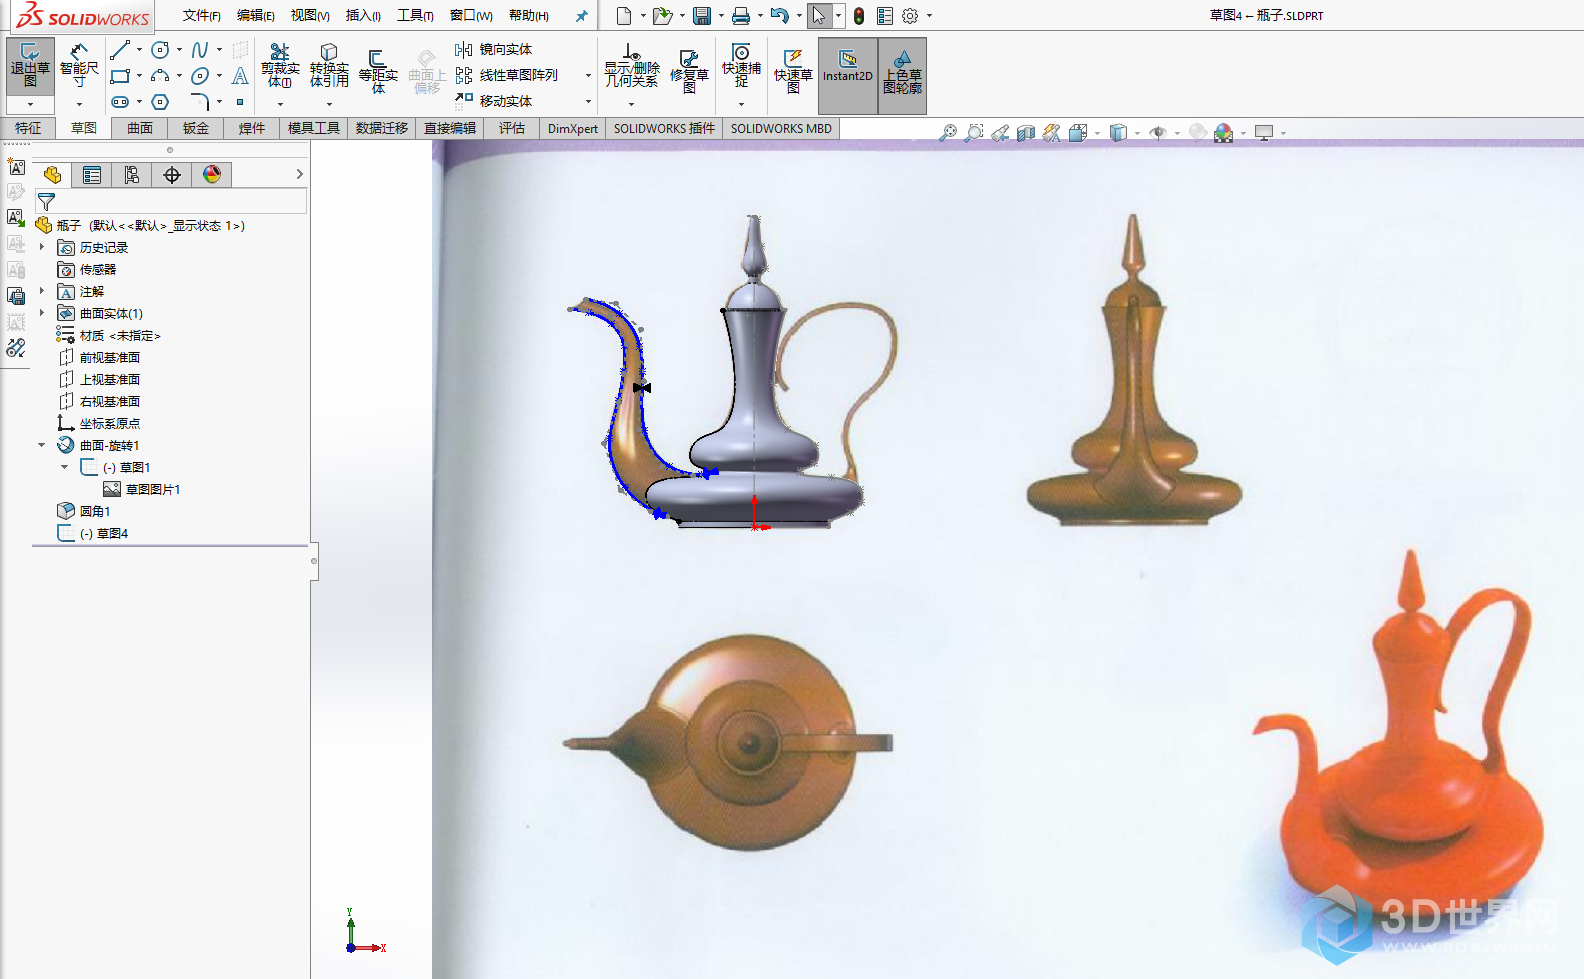This screenshot has width=1584, height=979.
Task: Click 显示/删除几何关系 display relations tool
Action: pos(632,66)
